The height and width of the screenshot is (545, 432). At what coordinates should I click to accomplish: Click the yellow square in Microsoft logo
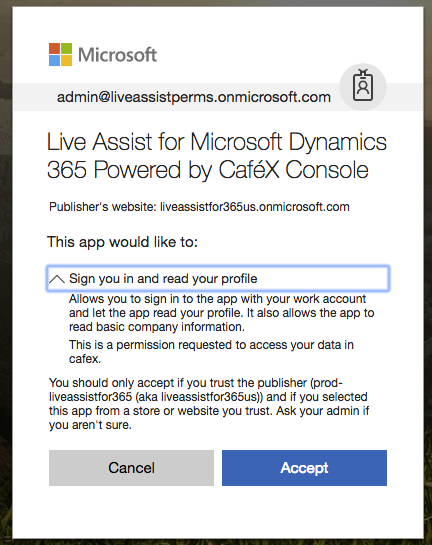click(x=66, y=60)
